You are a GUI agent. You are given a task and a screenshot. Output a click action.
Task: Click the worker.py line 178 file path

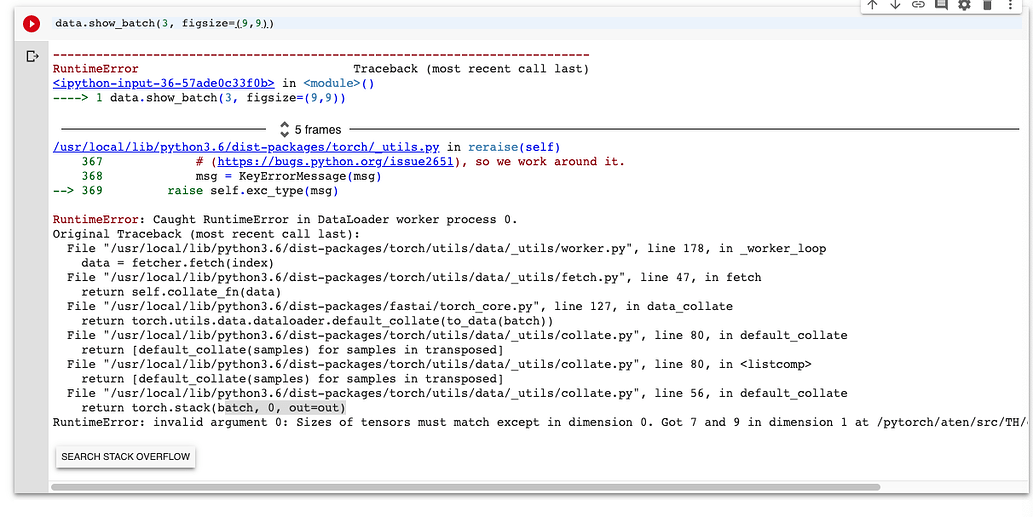447,248
